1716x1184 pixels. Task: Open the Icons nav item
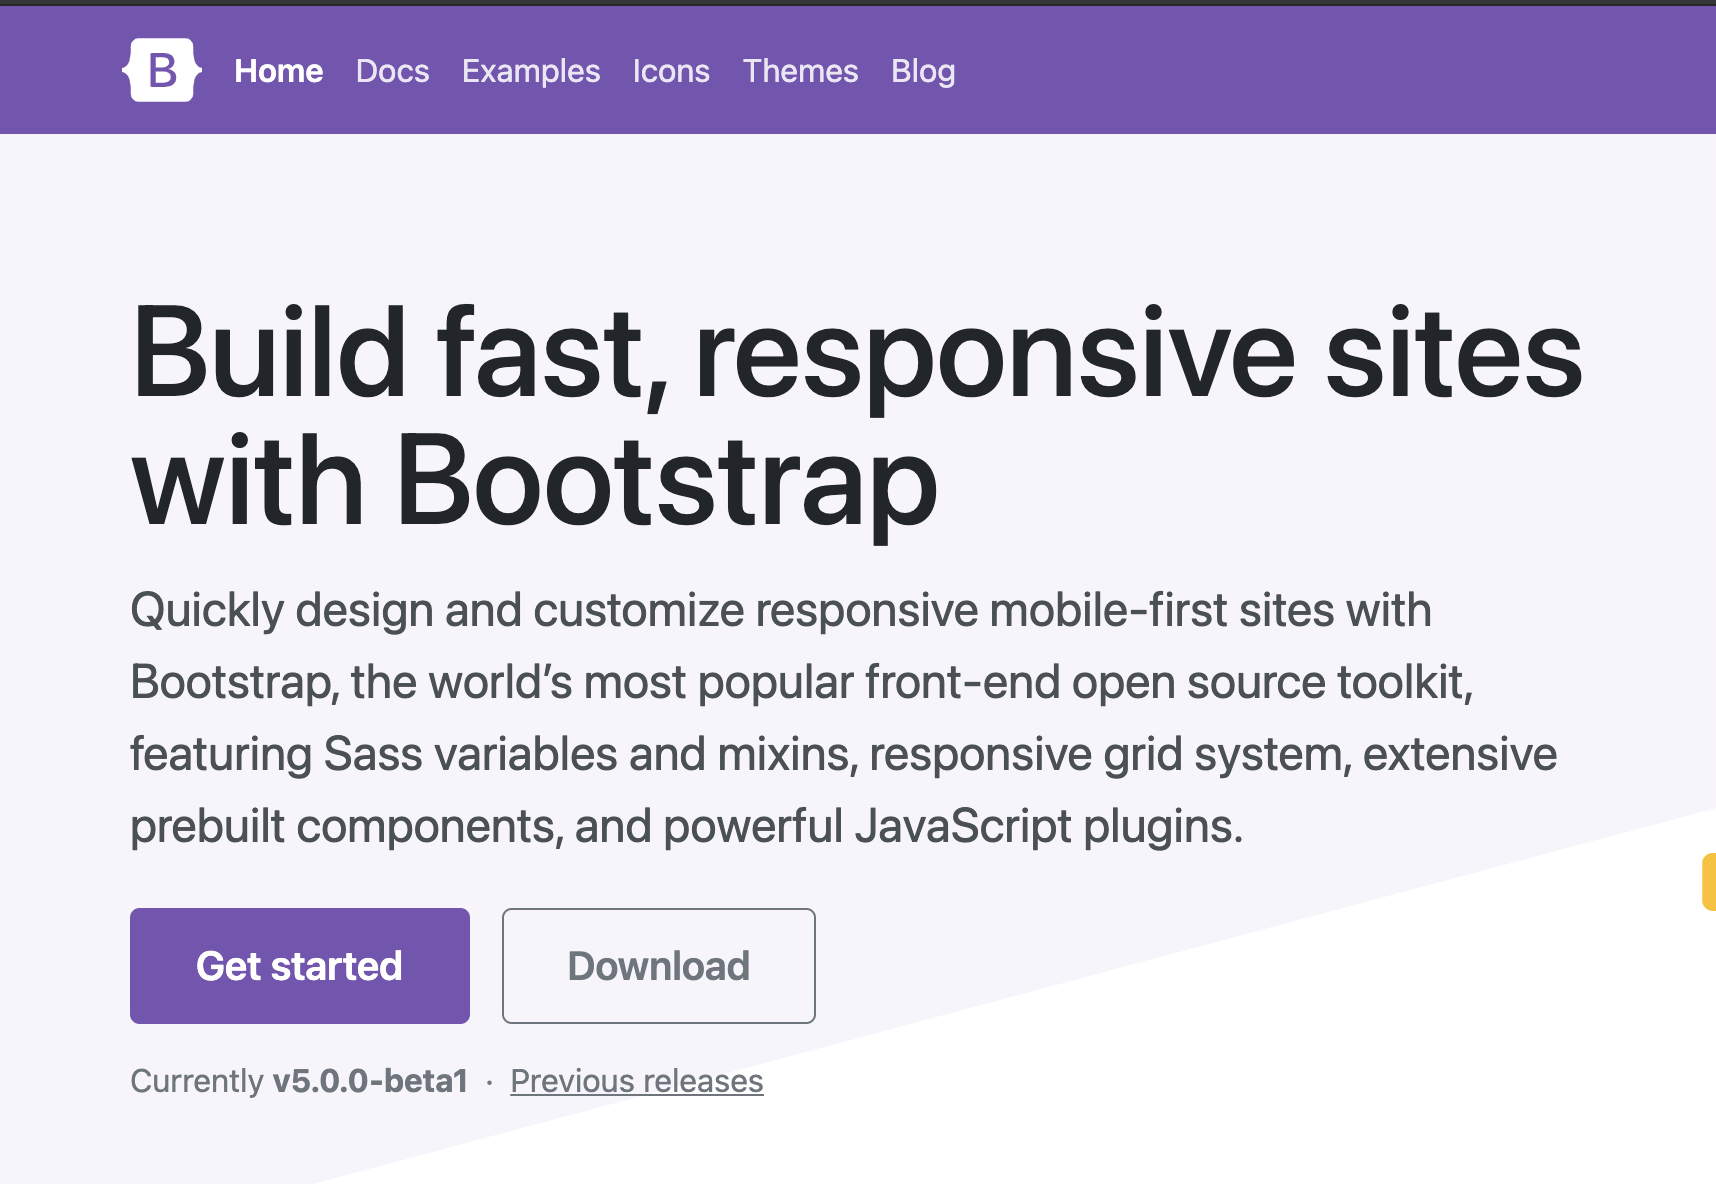[x=671, y=71]
